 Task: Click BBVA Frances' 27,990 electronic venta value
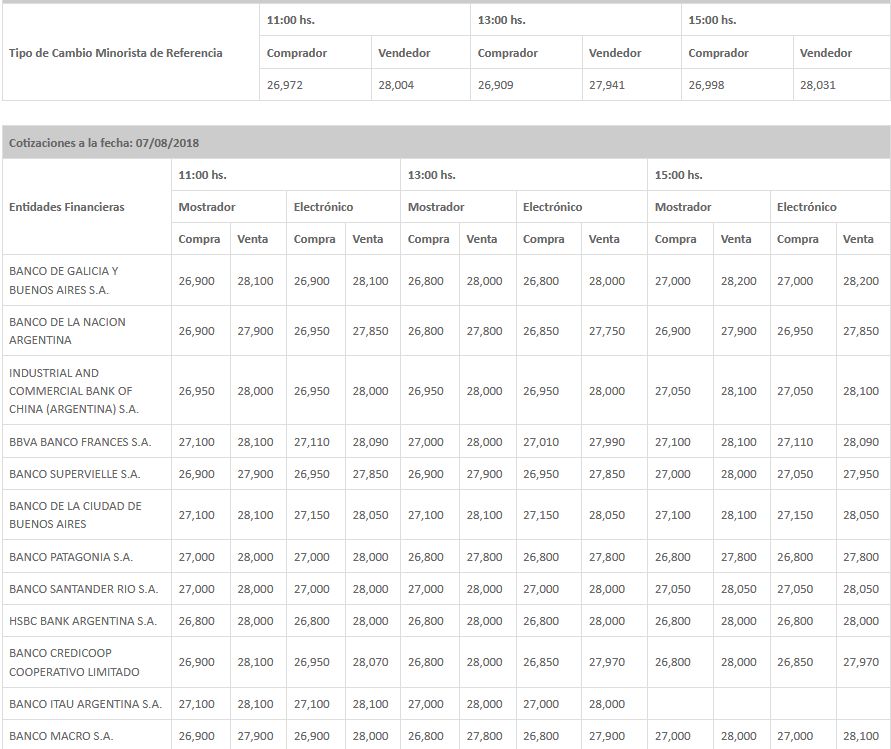click(606, 442)
